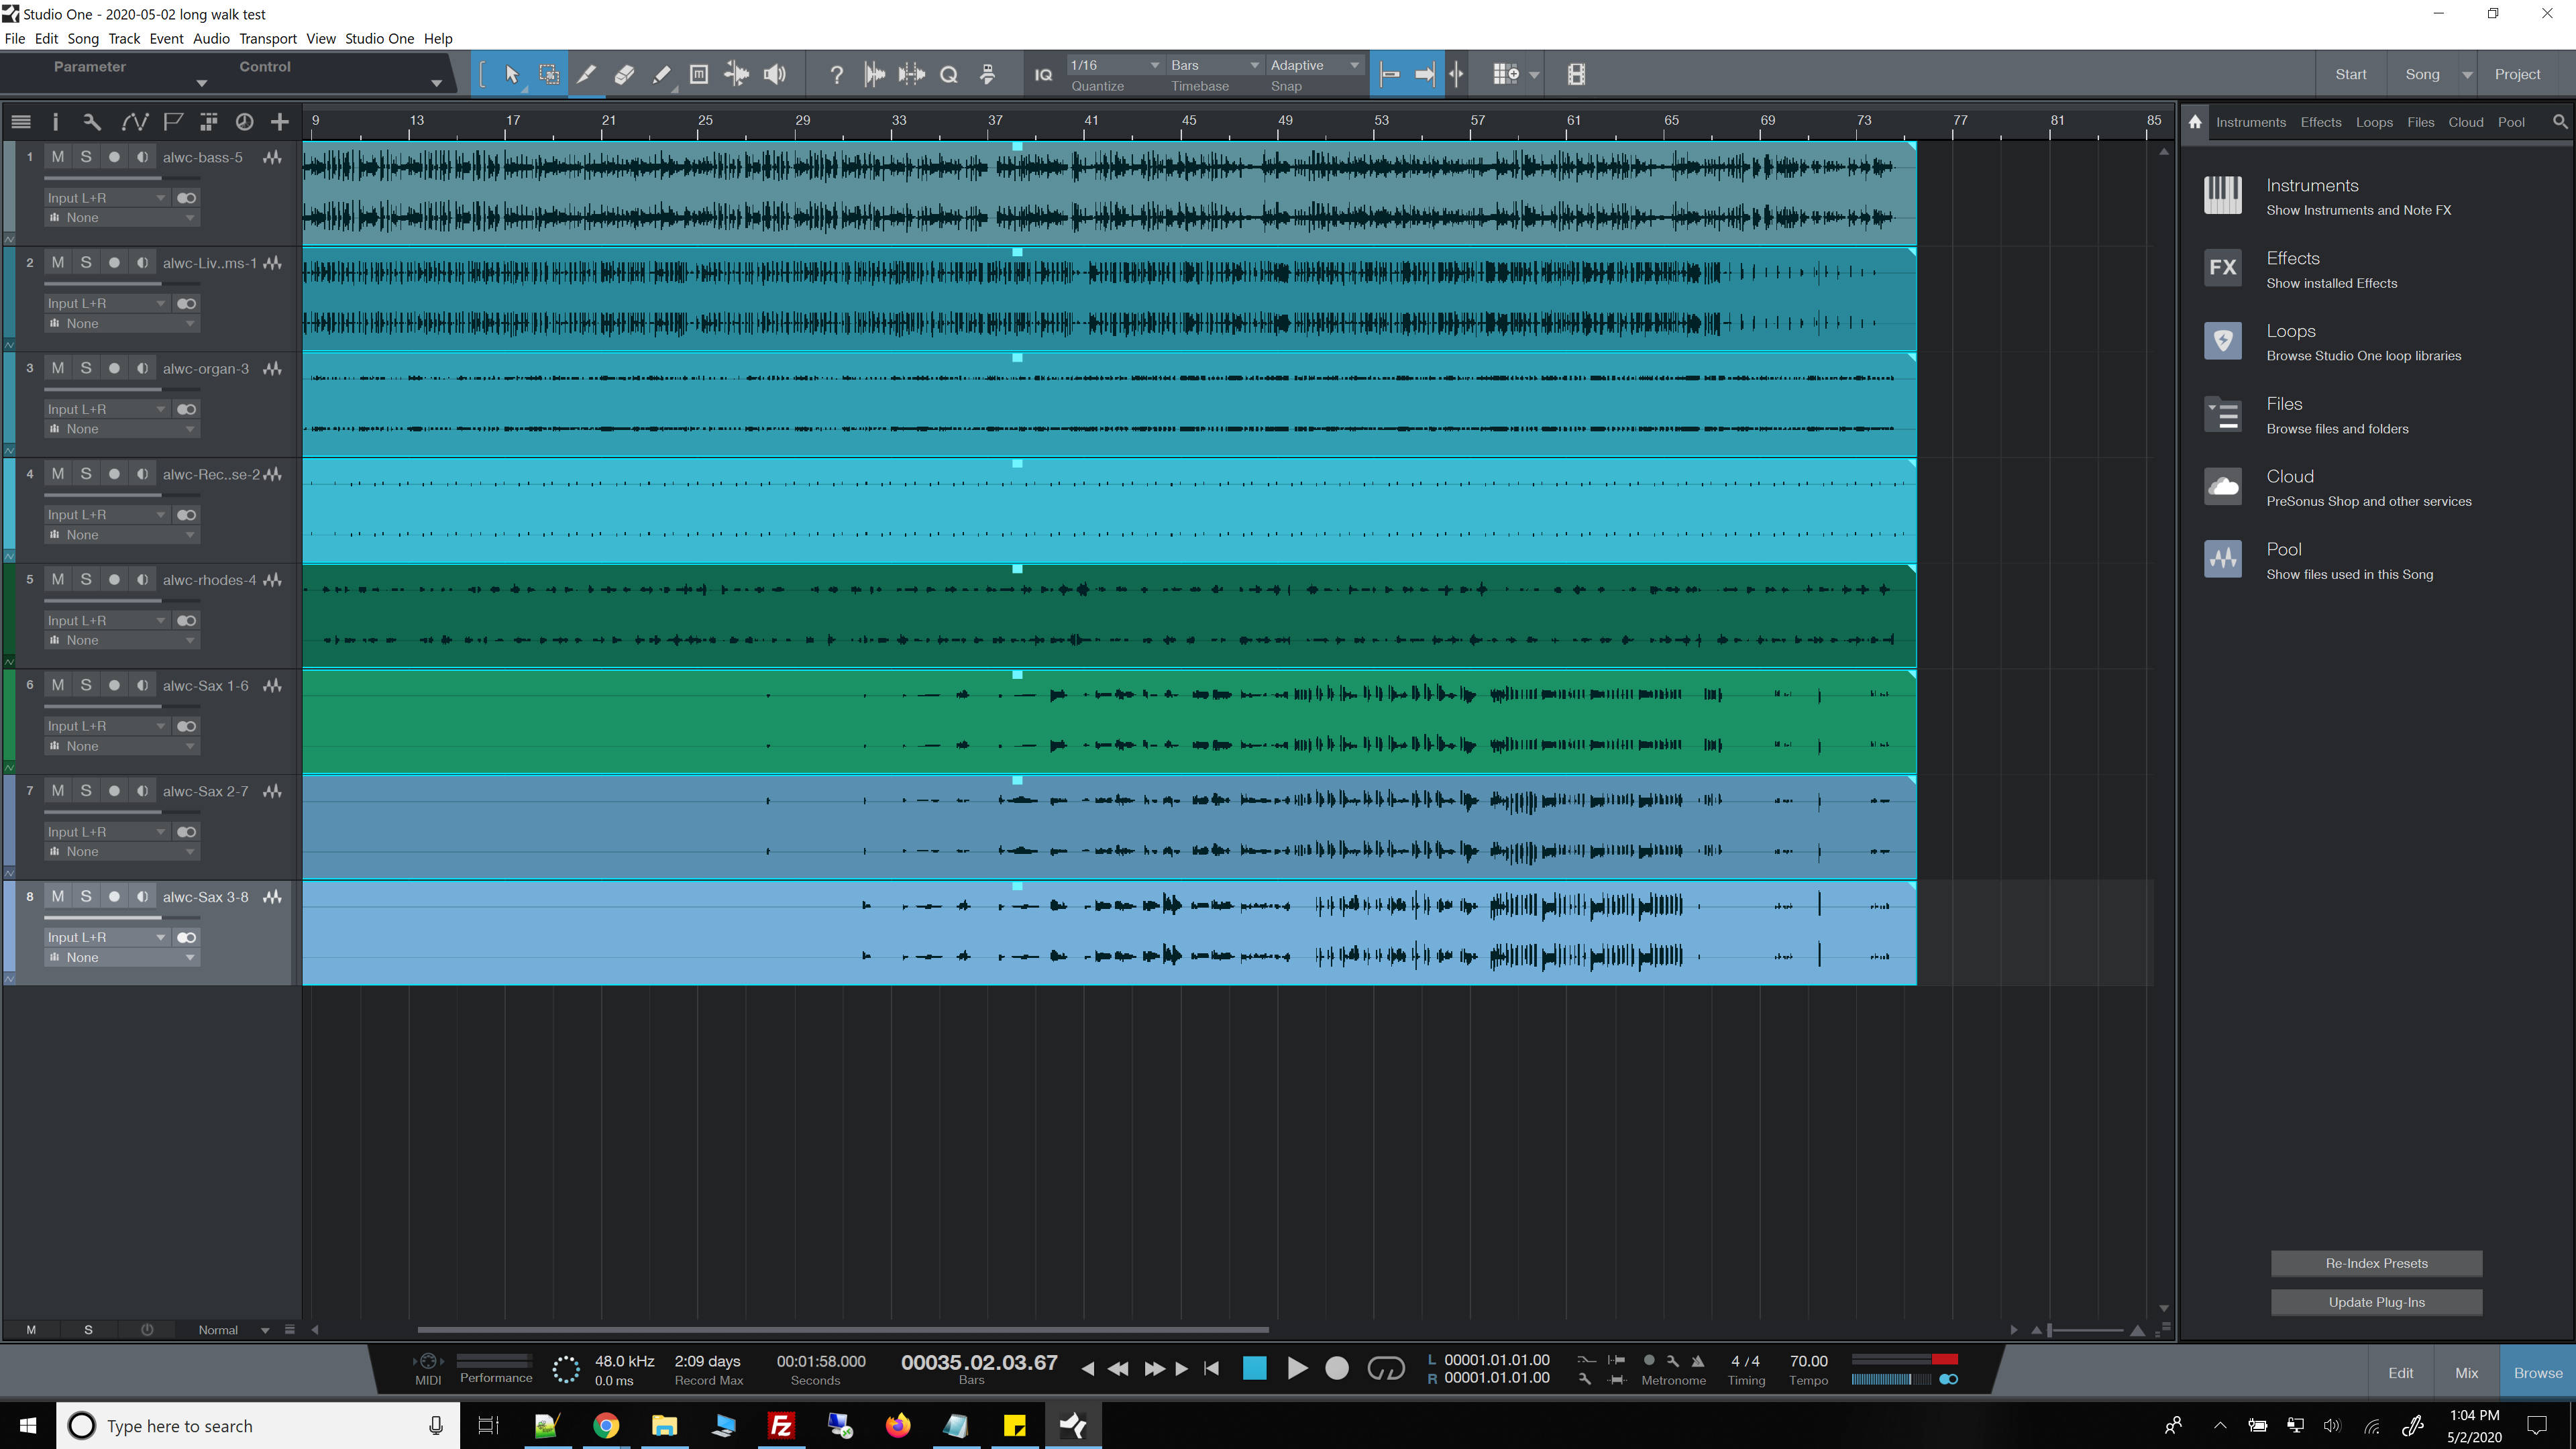Select the Eraser tool
This screenshot has height=1449, width=2576.
[624, 74]
